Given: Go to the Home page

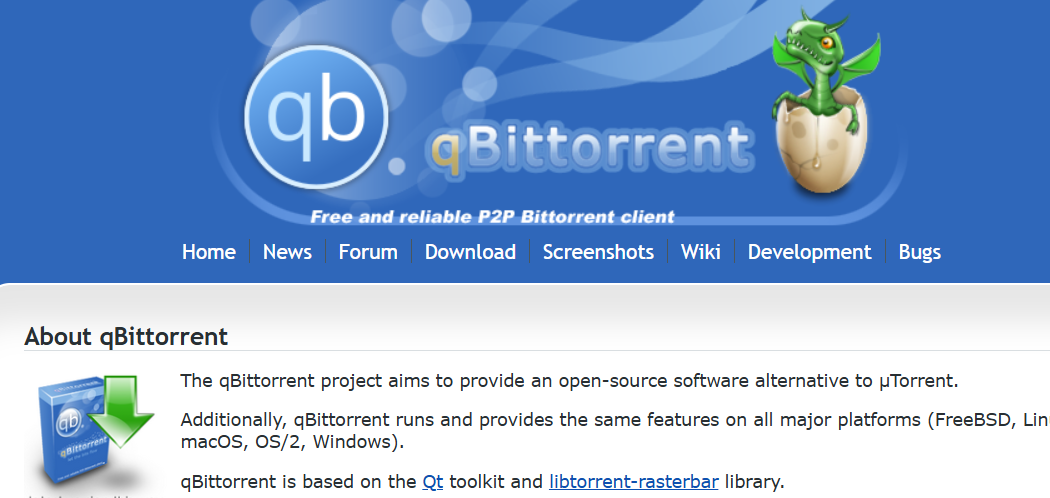Looking at the screenshot, I should 209,252.
